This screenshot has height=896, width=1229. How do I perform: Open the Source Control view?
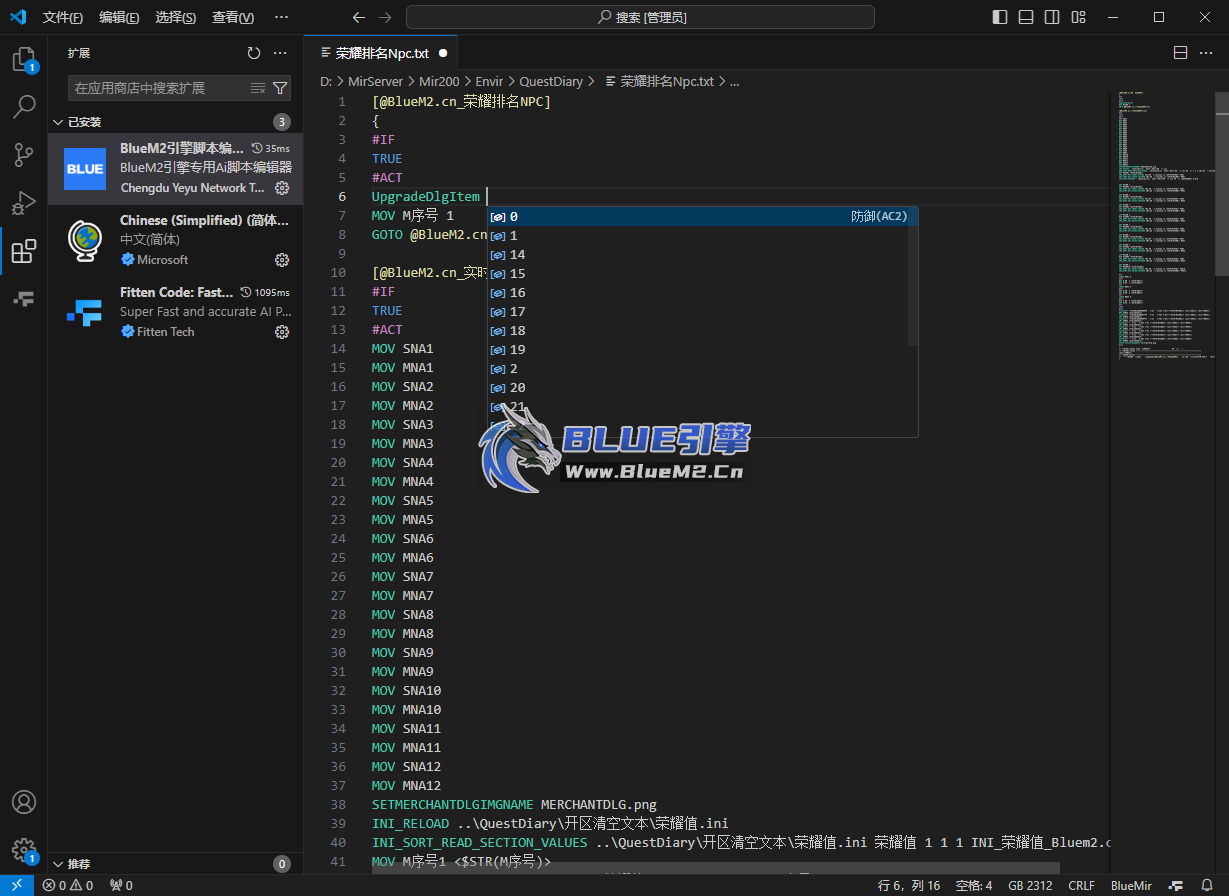[x=24, y=155]
